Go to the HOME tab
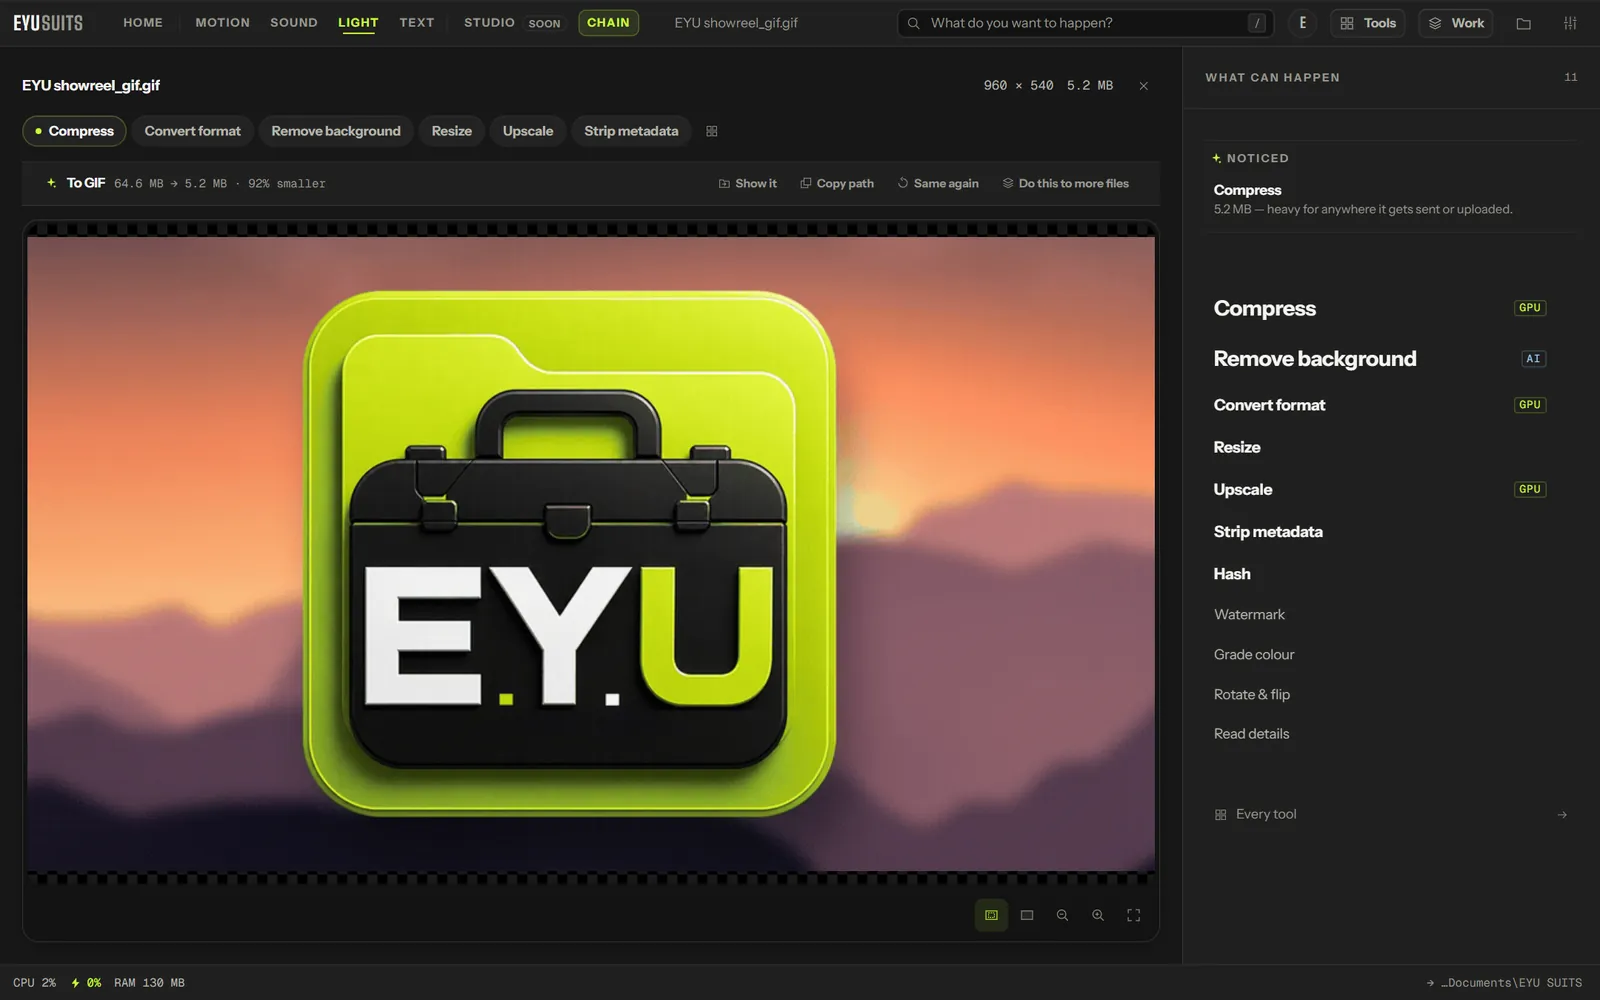This screenshot has width=1600, height=1000. pyautogui.click(x=143, y=23)
